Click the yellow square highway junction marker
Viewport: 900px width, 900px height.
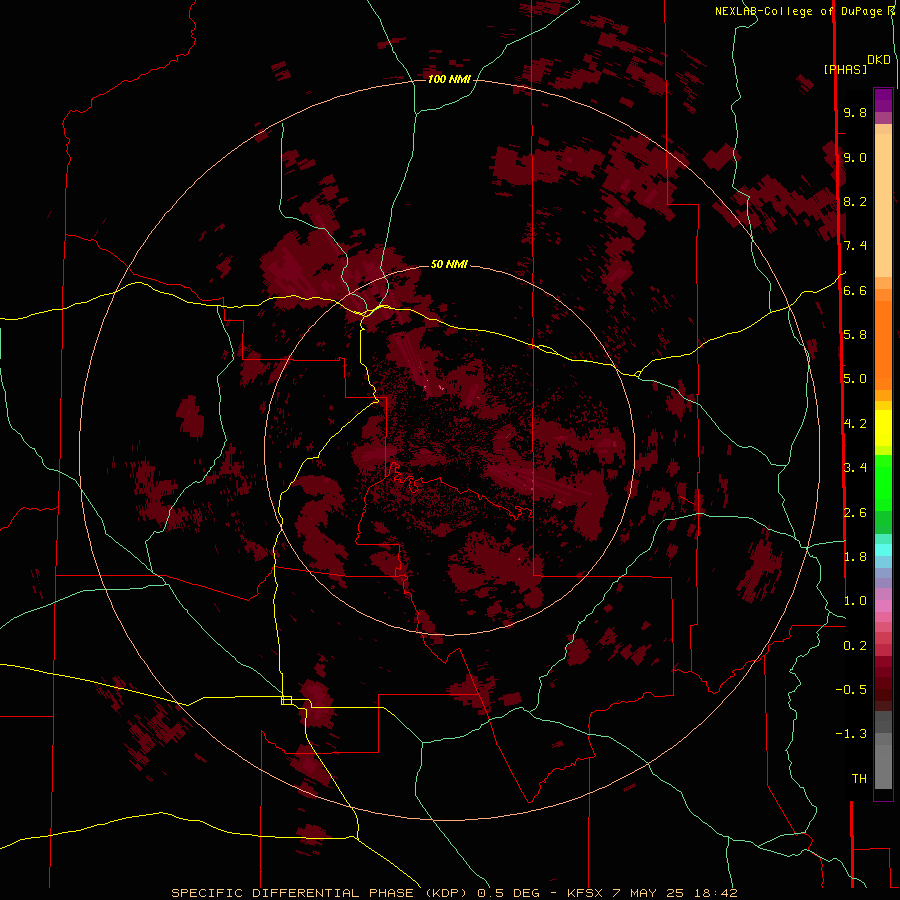pos(286,700)
